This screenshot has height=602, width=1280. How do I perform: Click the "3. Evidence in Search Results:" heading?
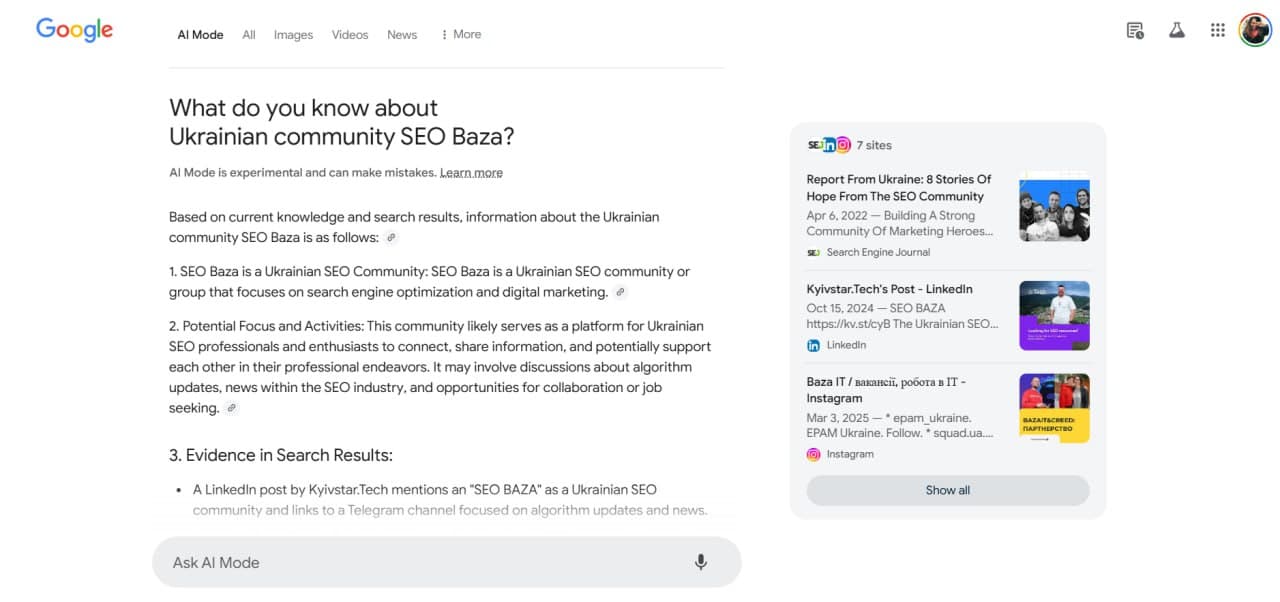click(281, 455)
